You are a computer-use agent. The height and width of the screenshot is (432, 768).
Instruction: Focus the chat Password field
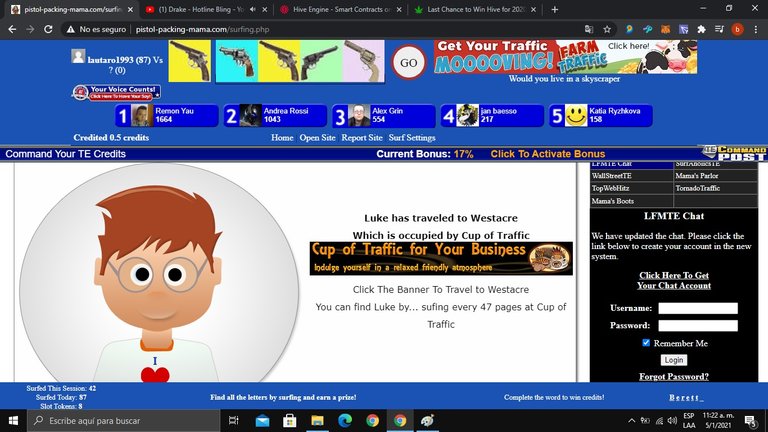click(698, 326)
